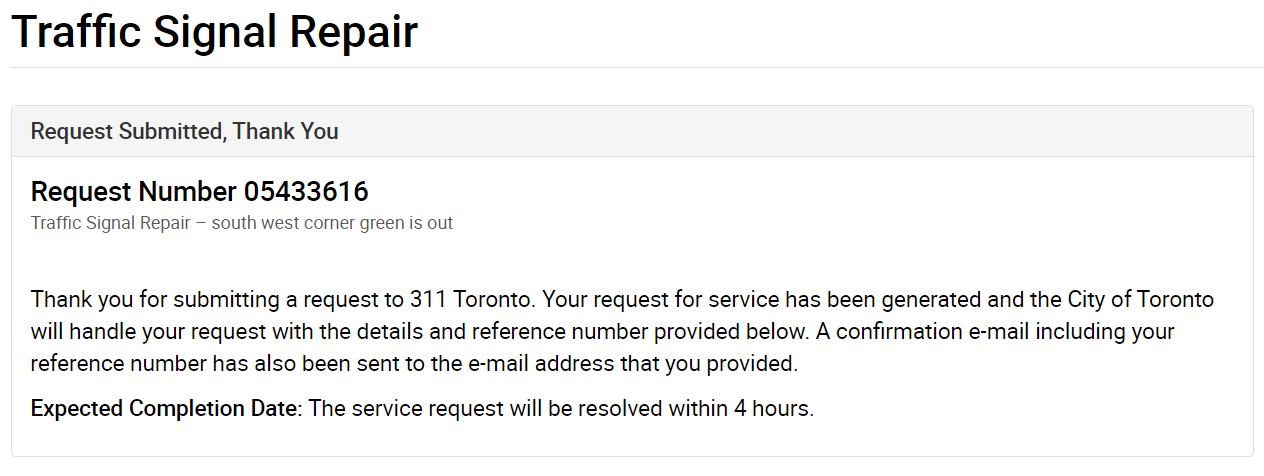Click "south west corner green is out" description
The image size is (1264, 476).
[332, 223]
